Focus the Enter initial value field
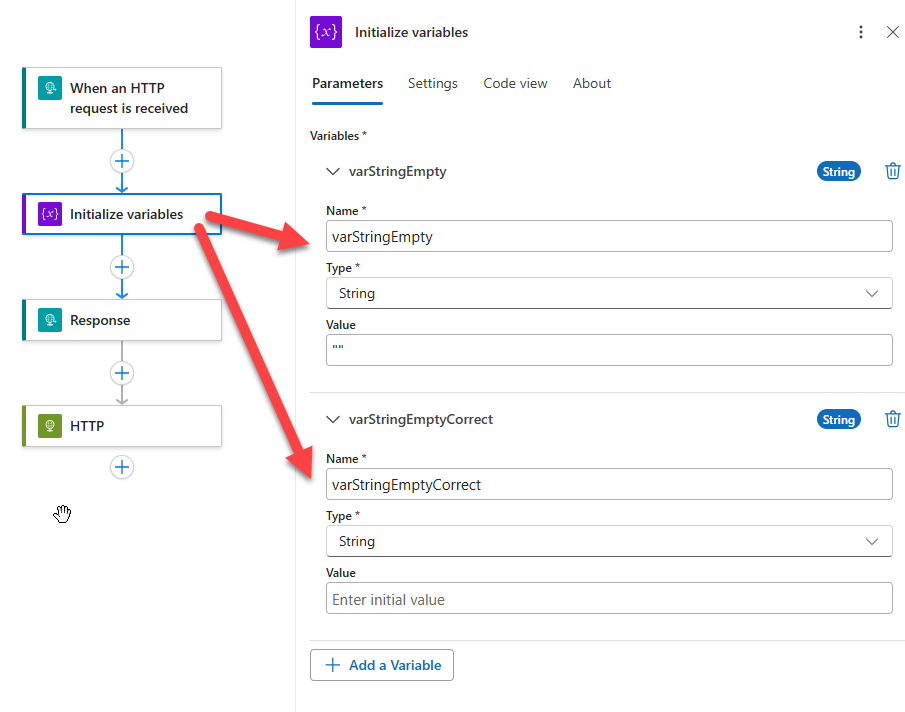 pos(609,598)
